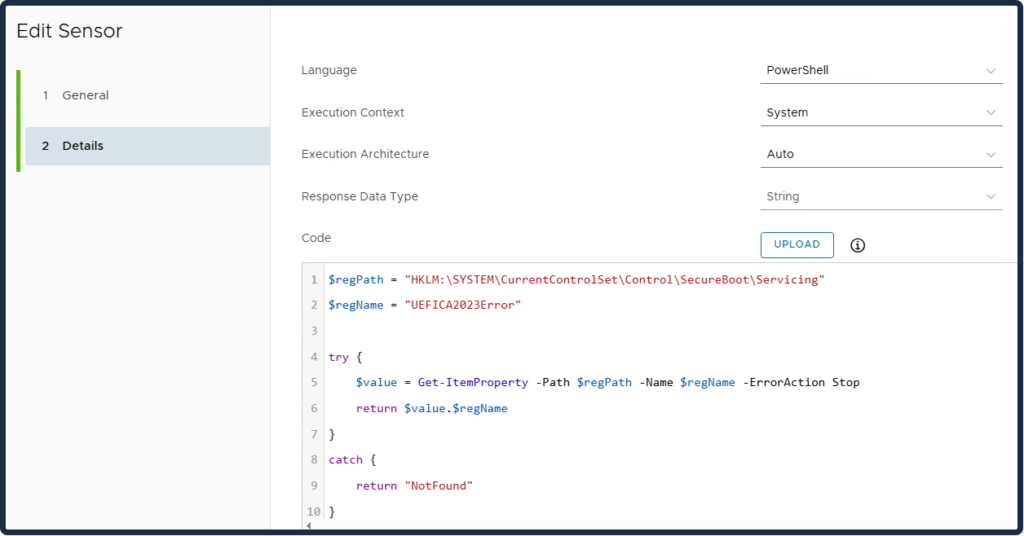This screenshot has width=1024, height=536.
Task: Click line number 1 in editor gutter
Action: [x=314, y=280]
